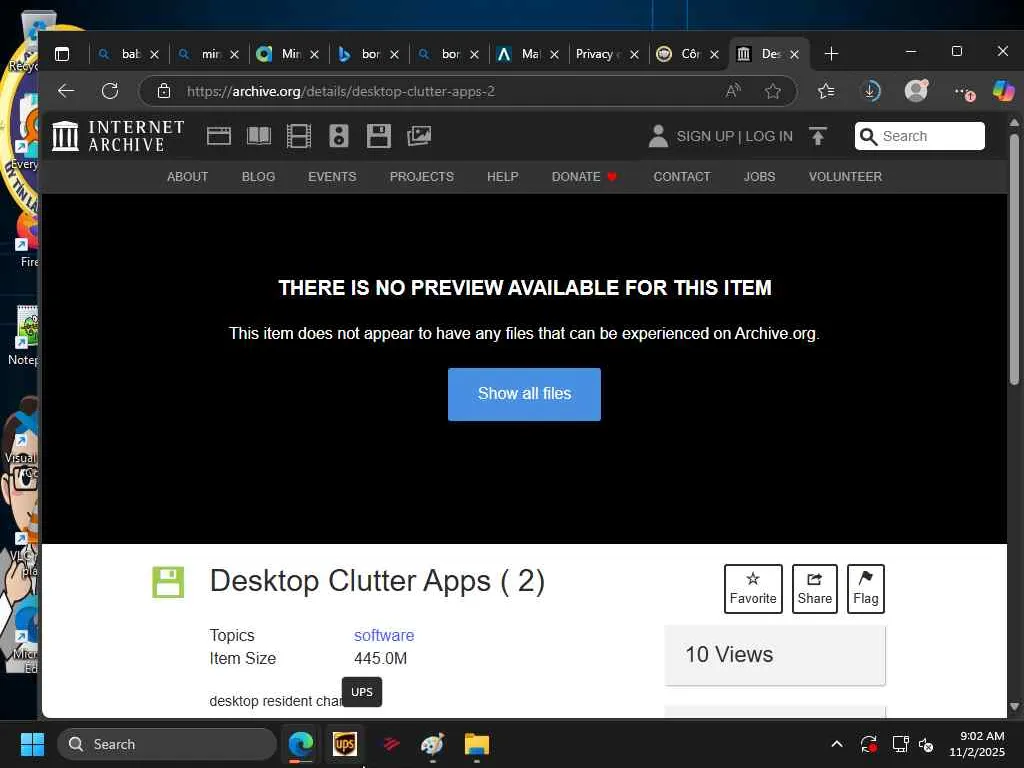Click the taskbar clock and date
This screenshot has width=1024, height=768.
pyautogui.click(x=977, y=744)
